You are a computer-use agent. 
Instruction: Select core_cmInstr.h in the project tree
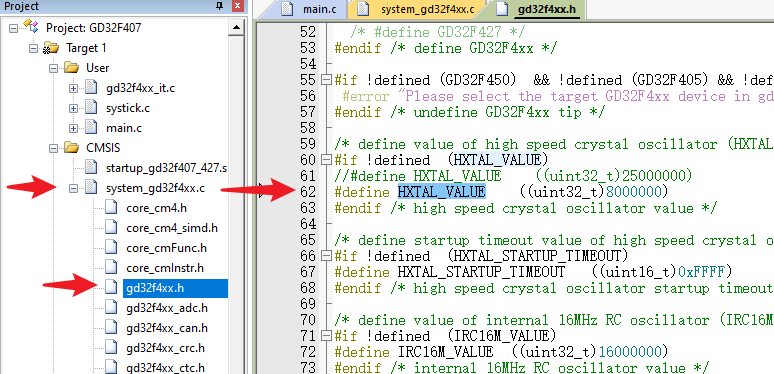coord(165,268)
